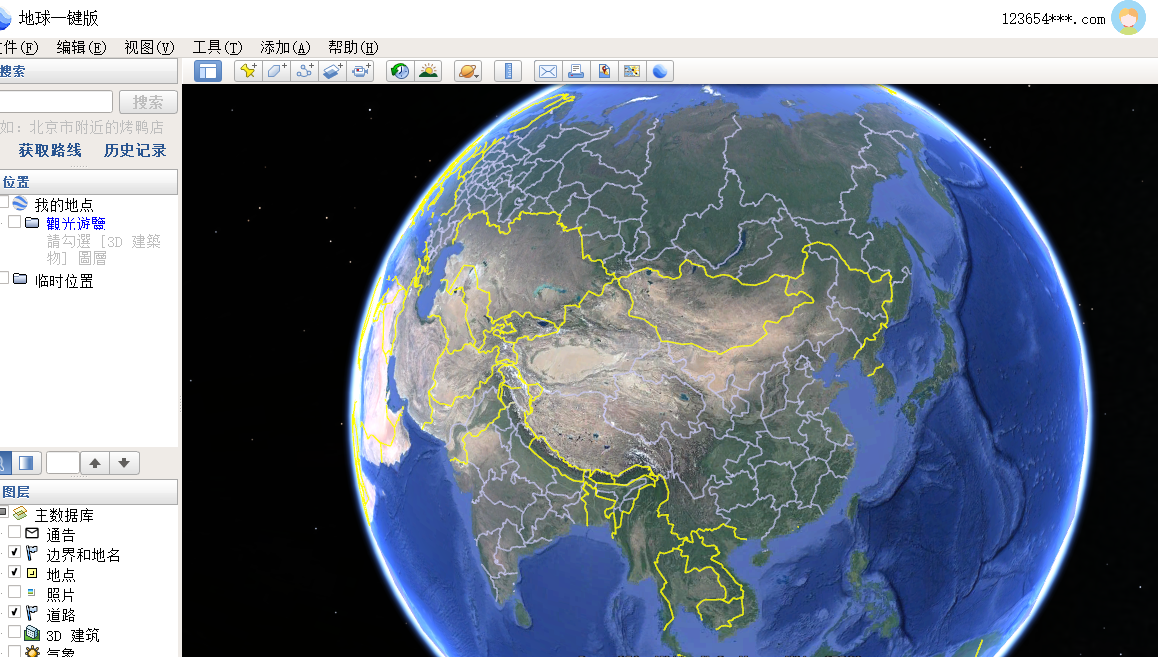This screenshot has width=1158, height=657.
Task: Click the user avatar at top right
Action: [1128, 18]
